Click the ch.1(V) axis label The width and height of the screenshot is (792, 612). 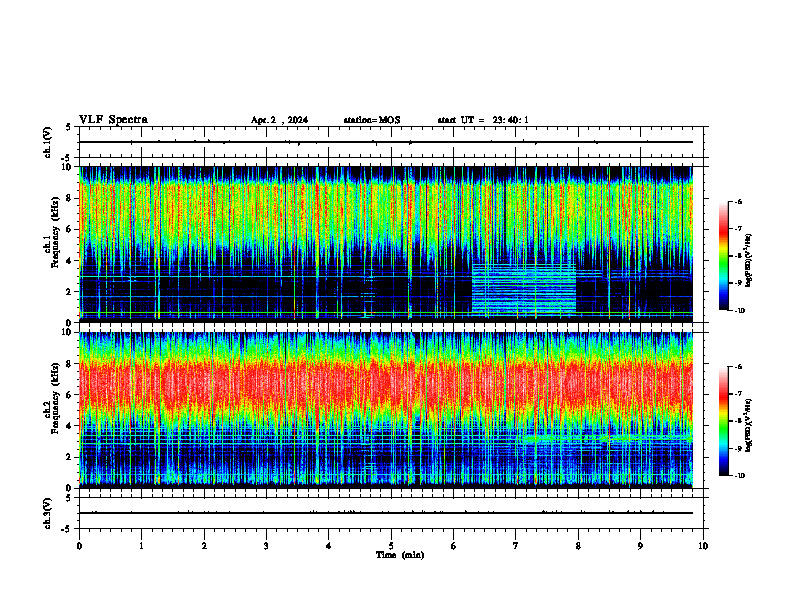(48, 142)
